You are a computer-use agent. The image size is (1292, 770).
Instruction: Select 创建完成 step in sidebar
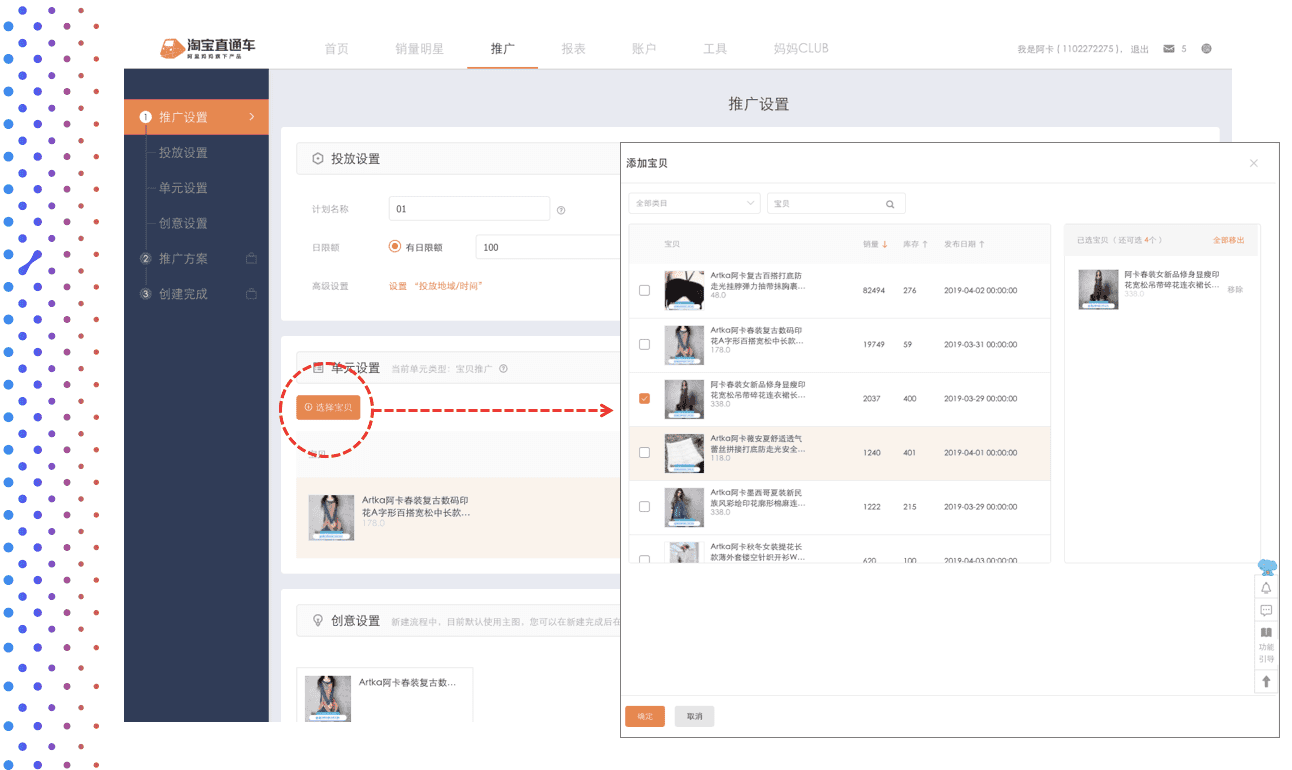(x=183, y=294)
